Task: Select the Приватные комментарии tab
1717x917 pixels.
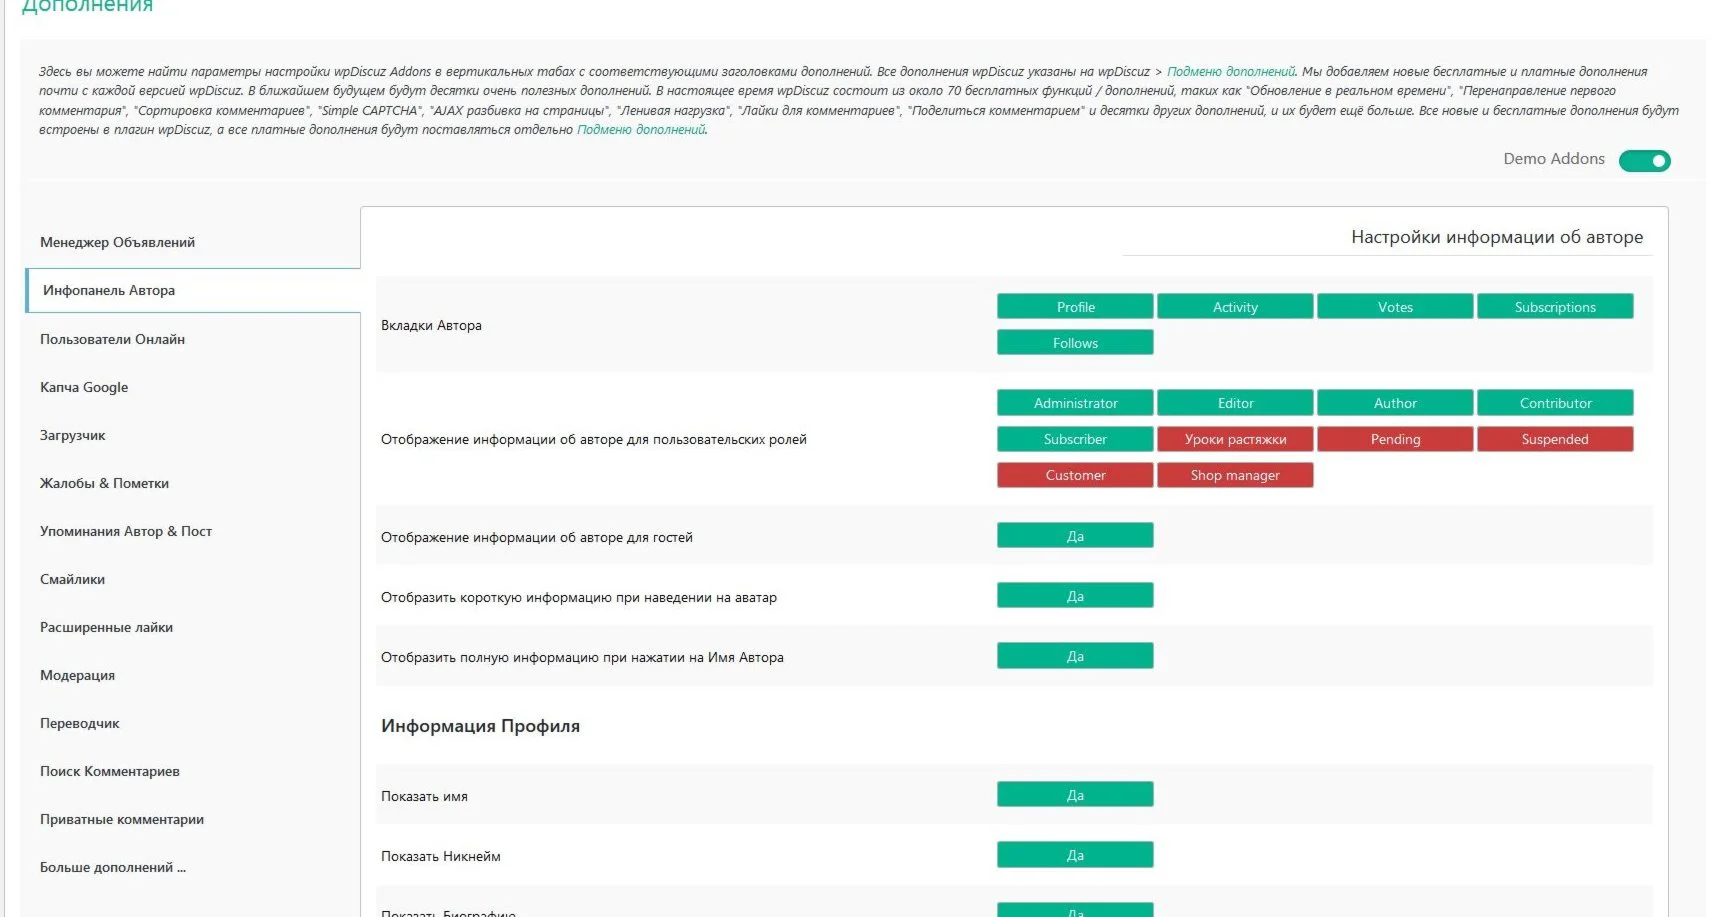Action: click(x=121, y=819)
